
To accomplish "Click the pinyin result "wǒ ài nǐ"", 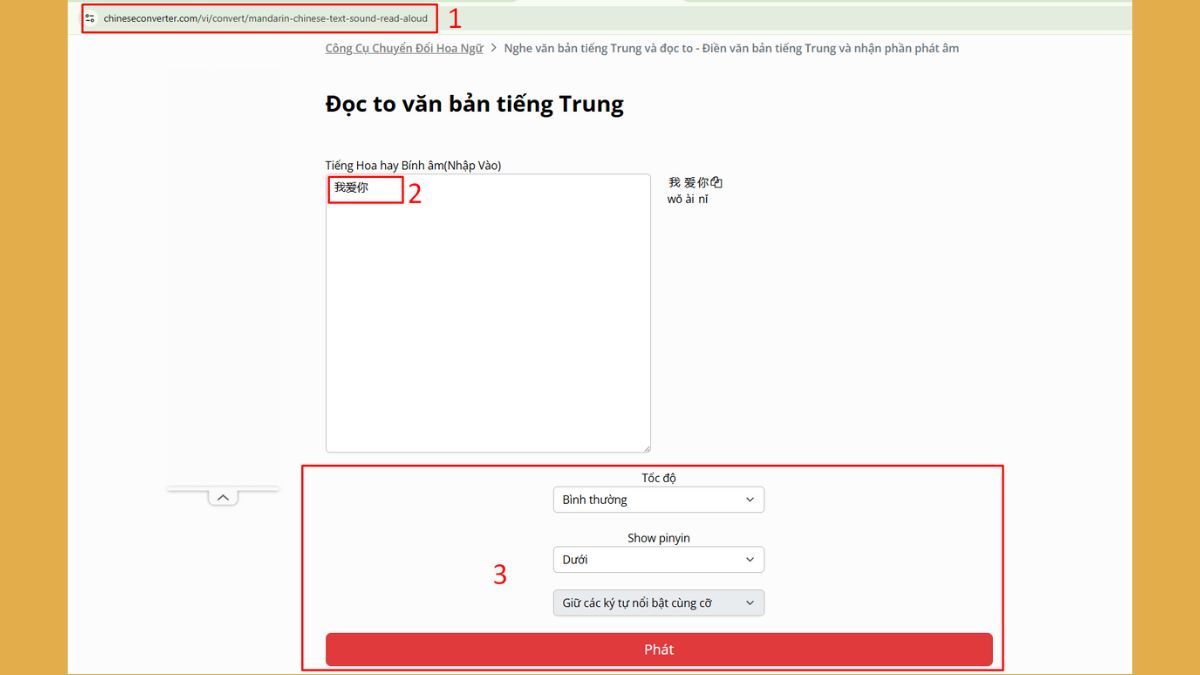I will tap(689, 198).
